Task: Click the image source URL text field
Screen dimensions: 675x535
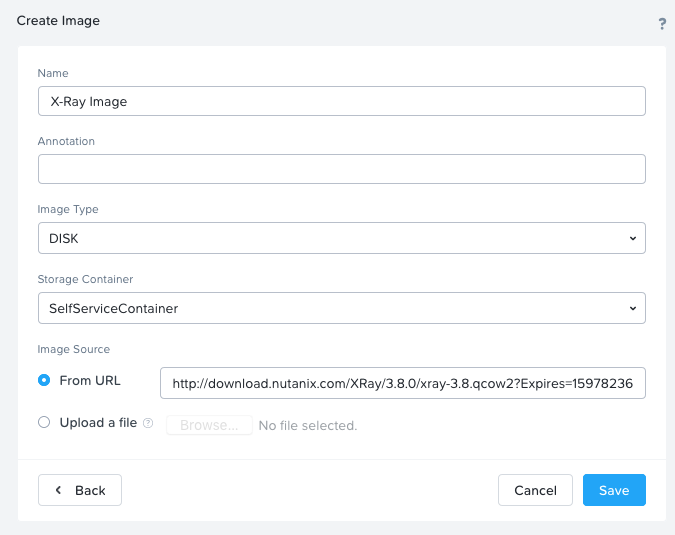Action: (402, 383)
